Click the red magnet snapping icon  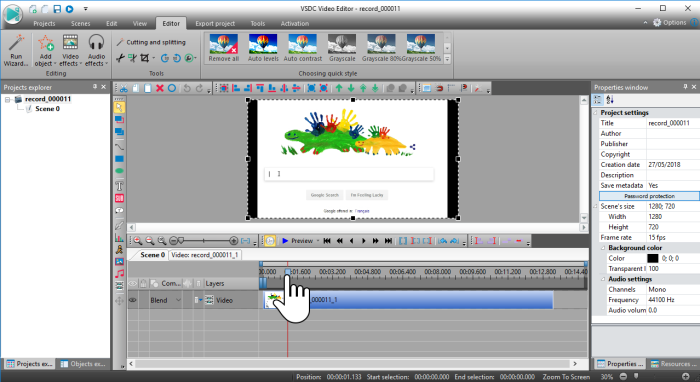click(x=439, y=88)
